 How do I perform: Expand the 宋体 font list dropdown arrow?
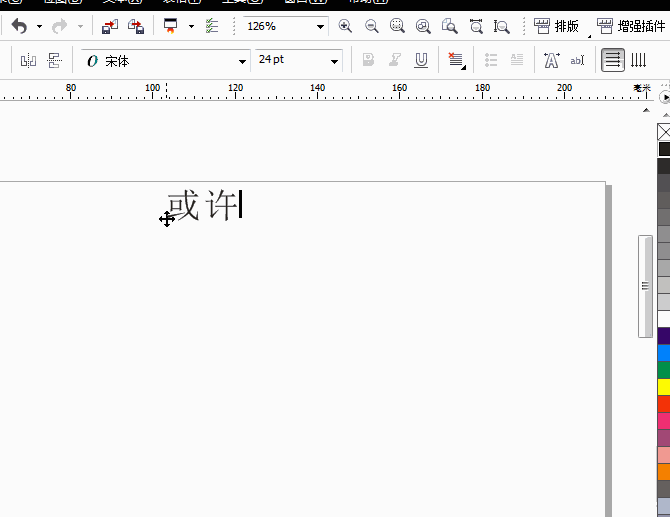pos(242,62)
